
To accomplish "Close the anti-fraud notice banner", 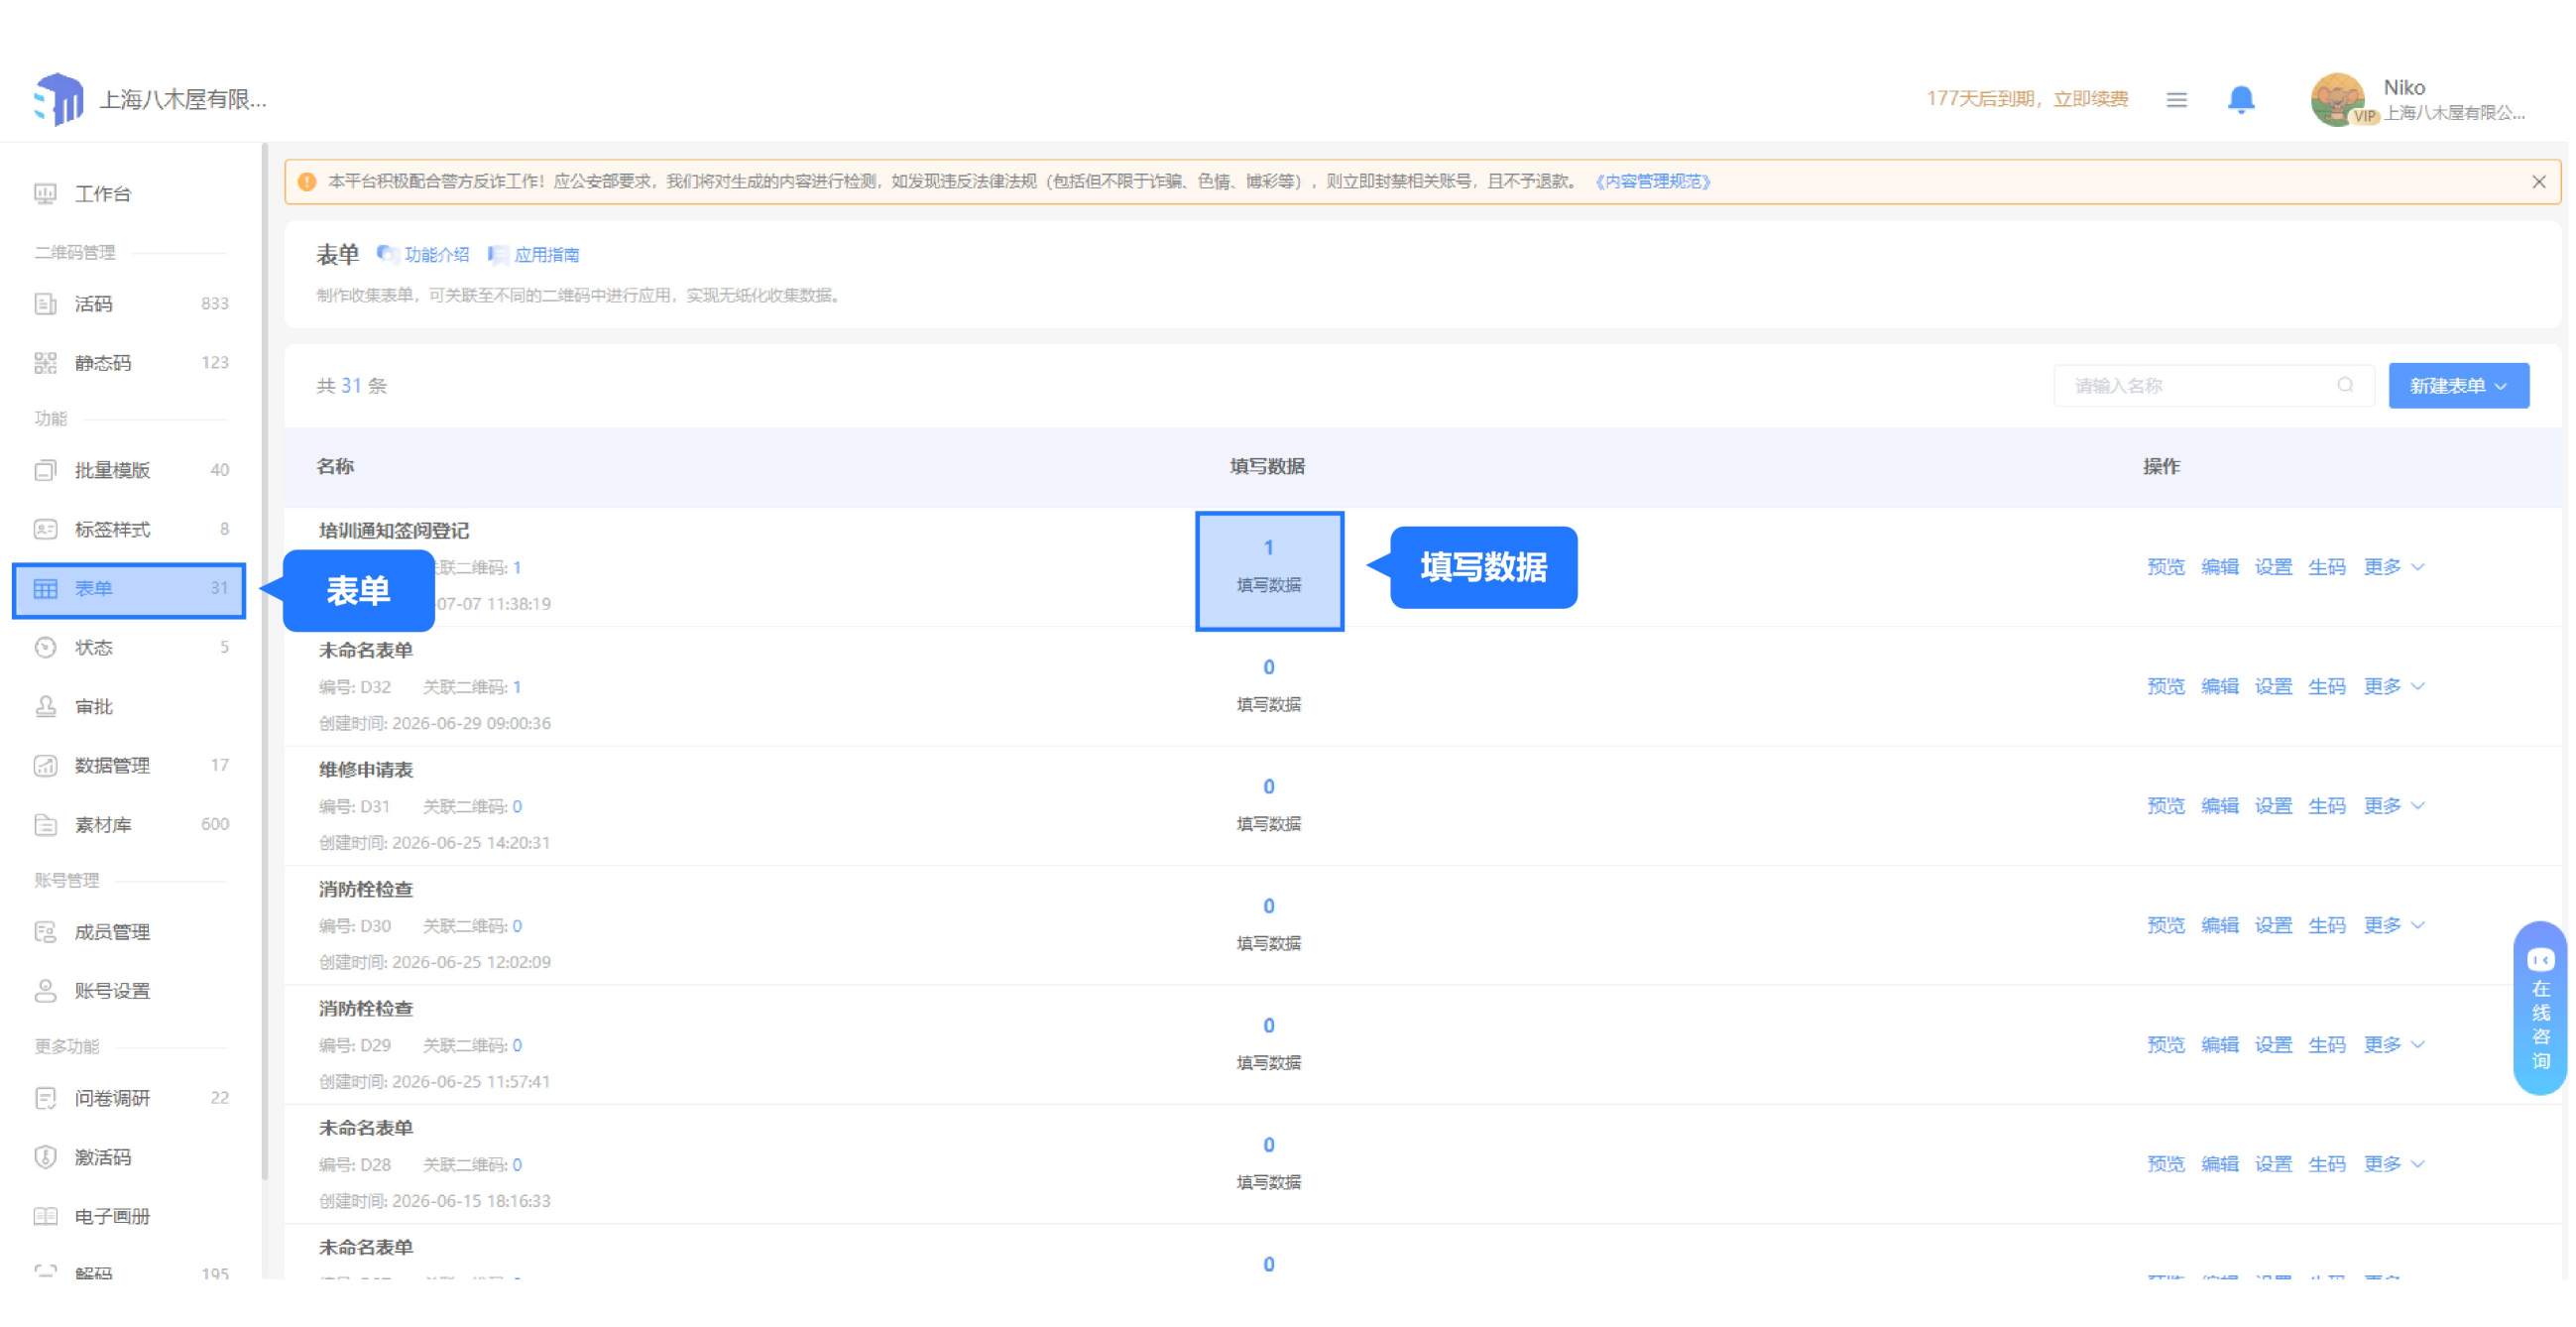I will pyautogui.click(x=2538, y=182).
